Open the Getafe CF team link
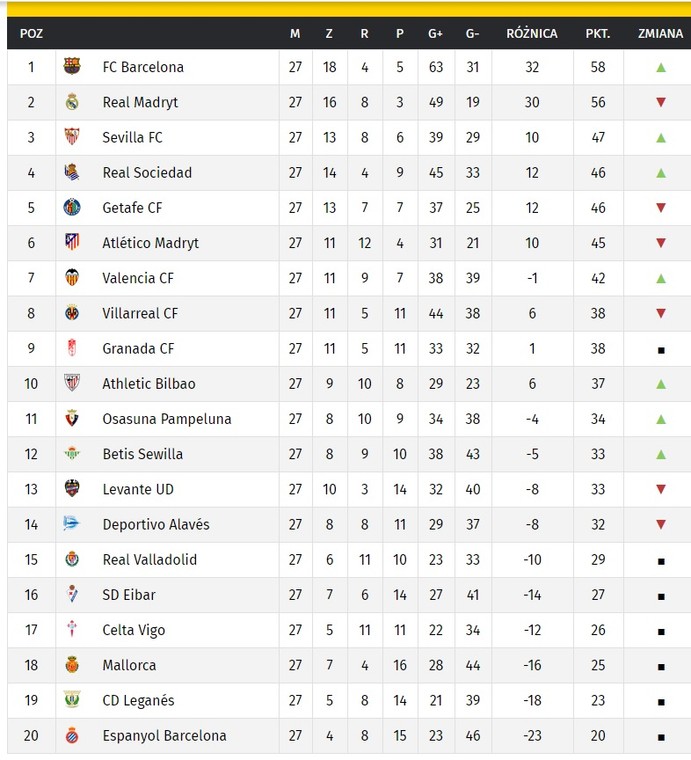 click(132, 208)
